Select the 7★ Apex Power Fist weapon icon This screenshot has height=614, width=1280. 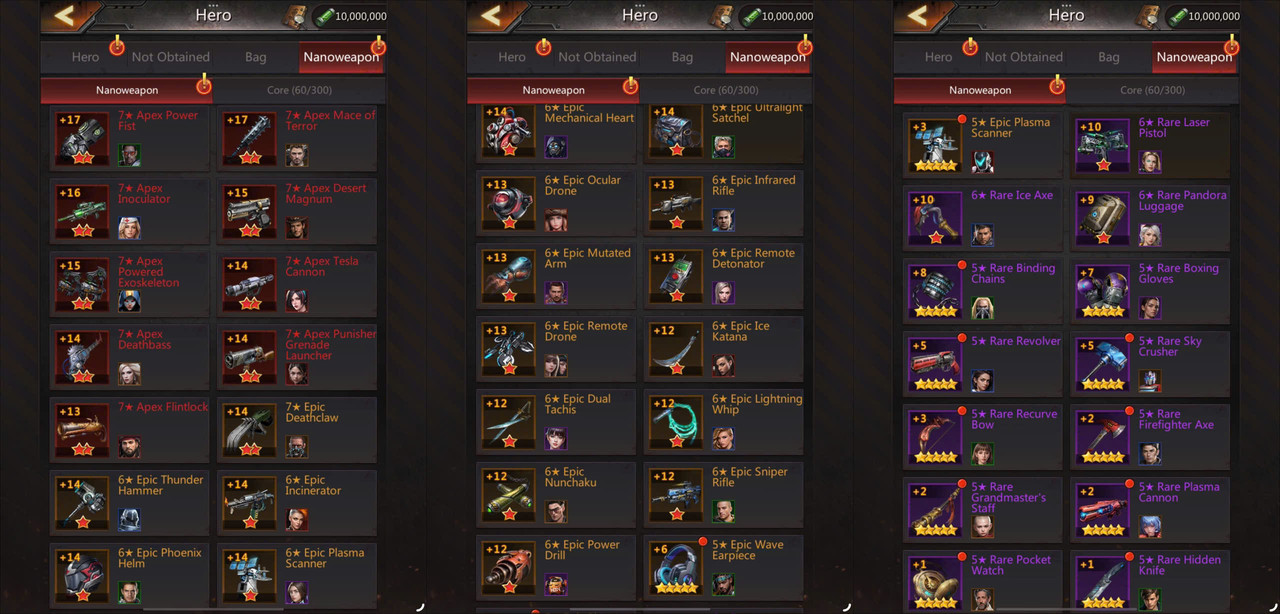tap(82, 138)
